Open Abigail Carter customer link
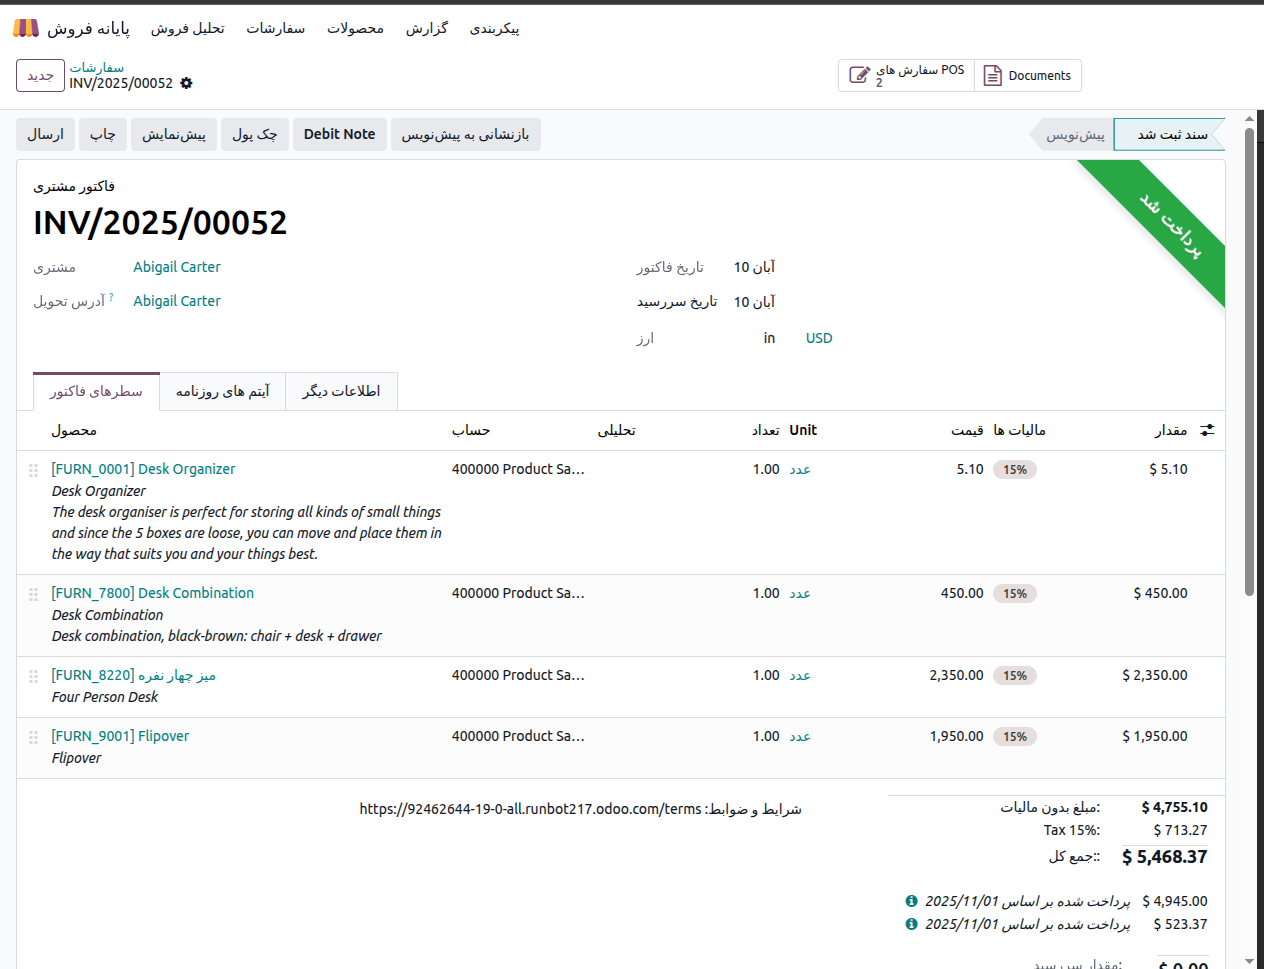Screen dimensions: 1264x969 point(177,267)
